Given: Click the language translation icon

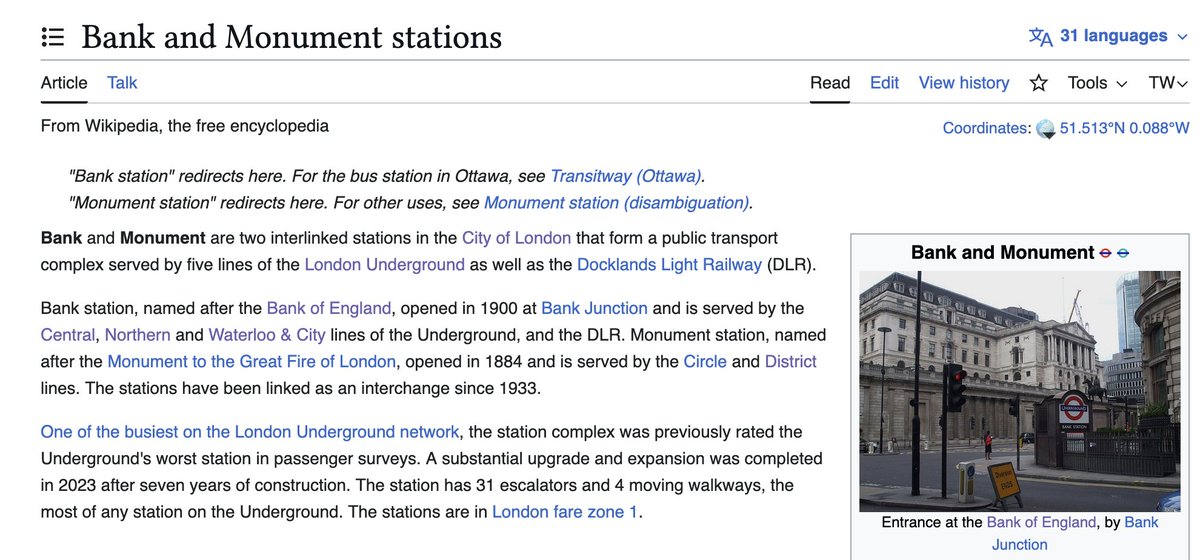Looking at the screenshot, I should [1041, 37].
